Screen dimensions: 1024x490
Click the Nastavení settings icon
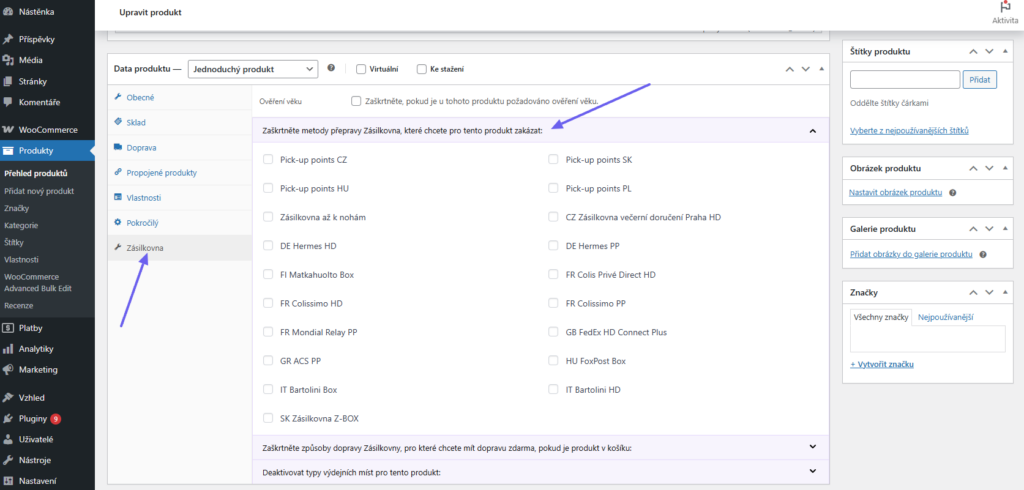[x=8, y=482]
